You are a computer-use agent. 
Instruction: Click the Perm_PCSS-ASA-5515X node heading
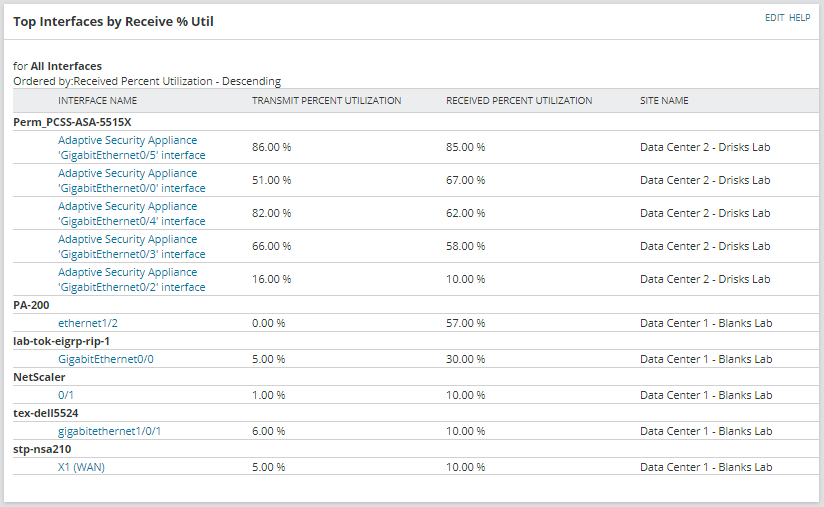pyautogui.click(x=72, y=122)
